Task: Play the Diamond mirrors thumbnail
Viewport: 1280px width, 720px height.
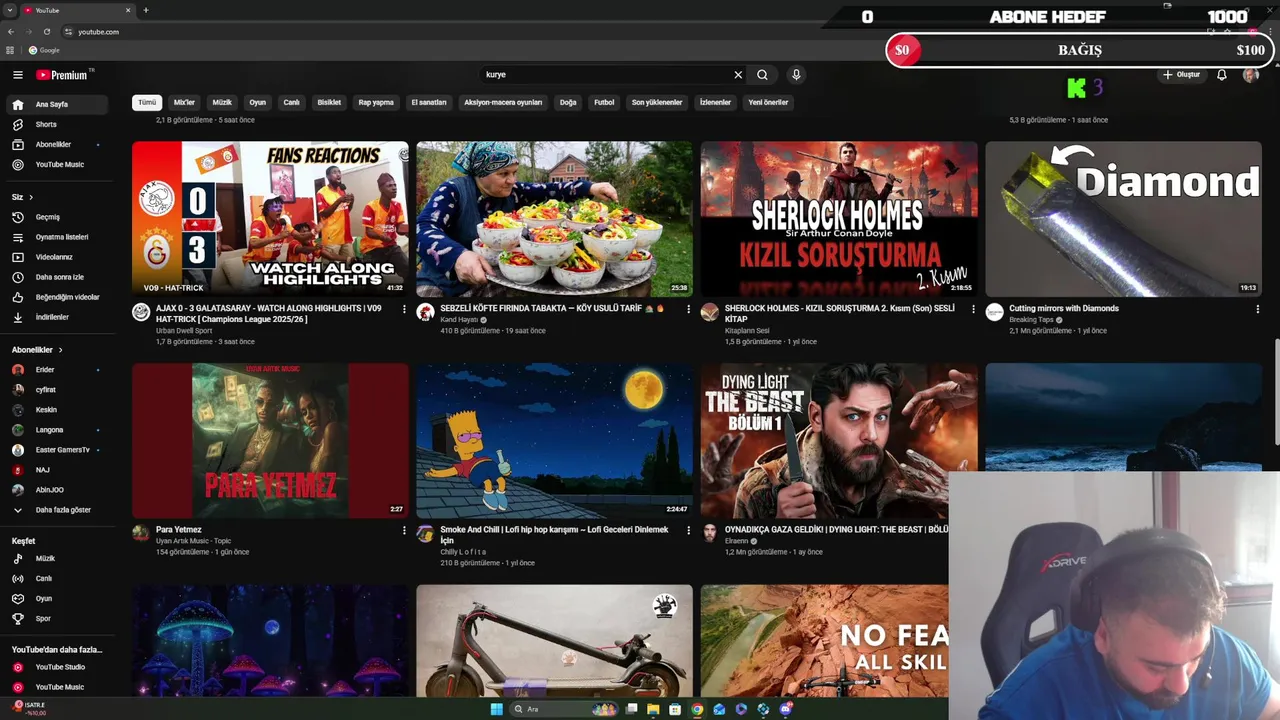Action: [1123, 219]
